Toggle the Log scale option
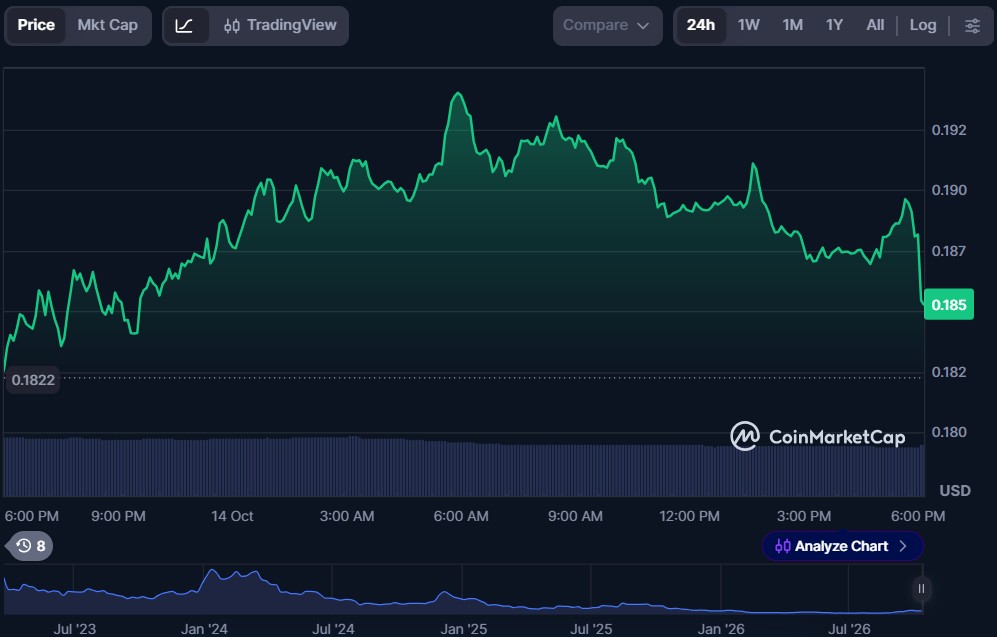 coord(923,25)
